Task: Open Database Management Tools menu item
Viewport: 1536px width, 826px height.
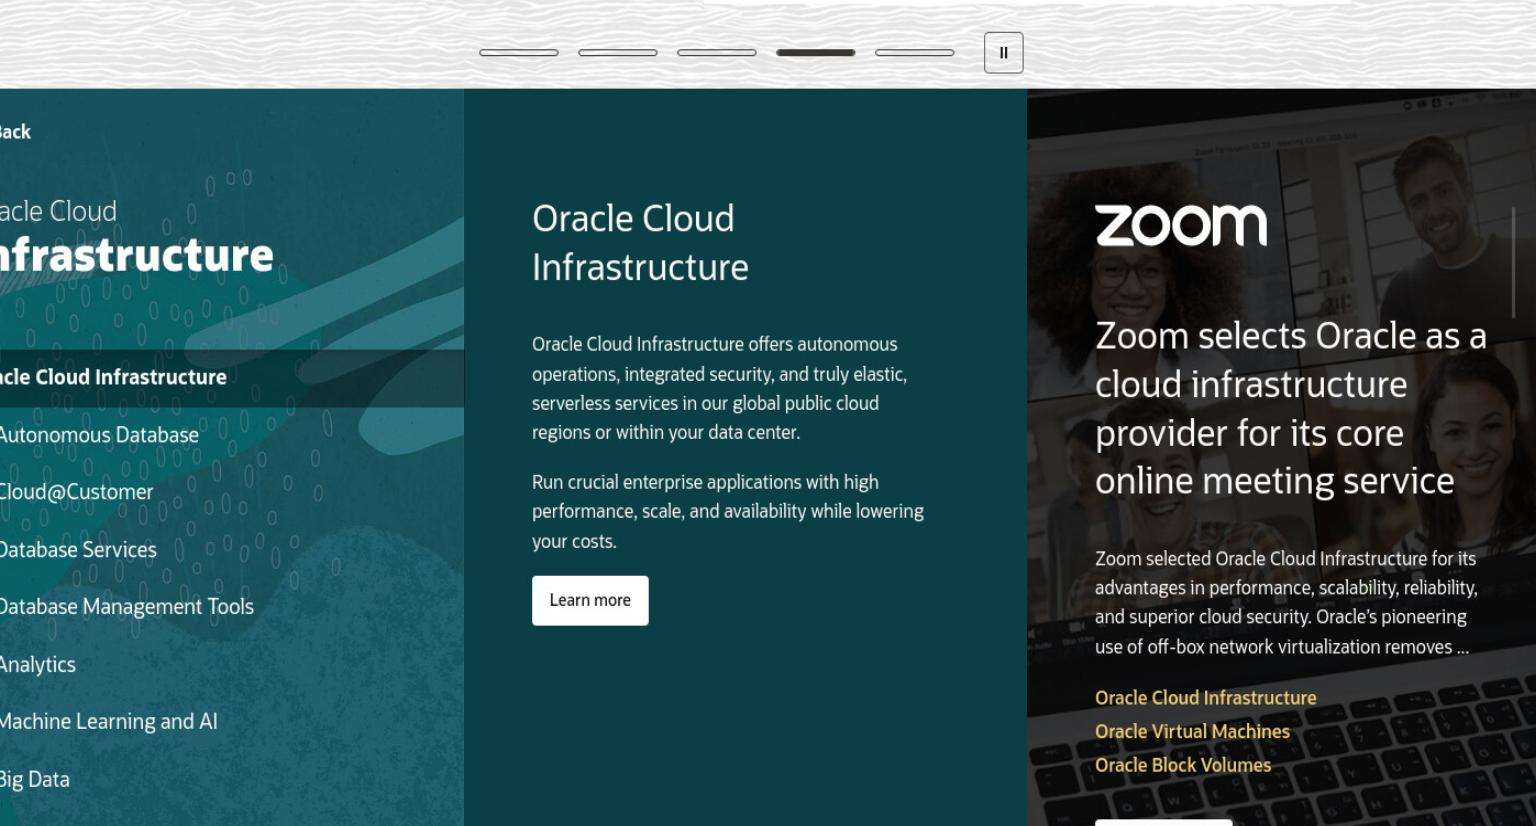Action: tap(126, 607)
